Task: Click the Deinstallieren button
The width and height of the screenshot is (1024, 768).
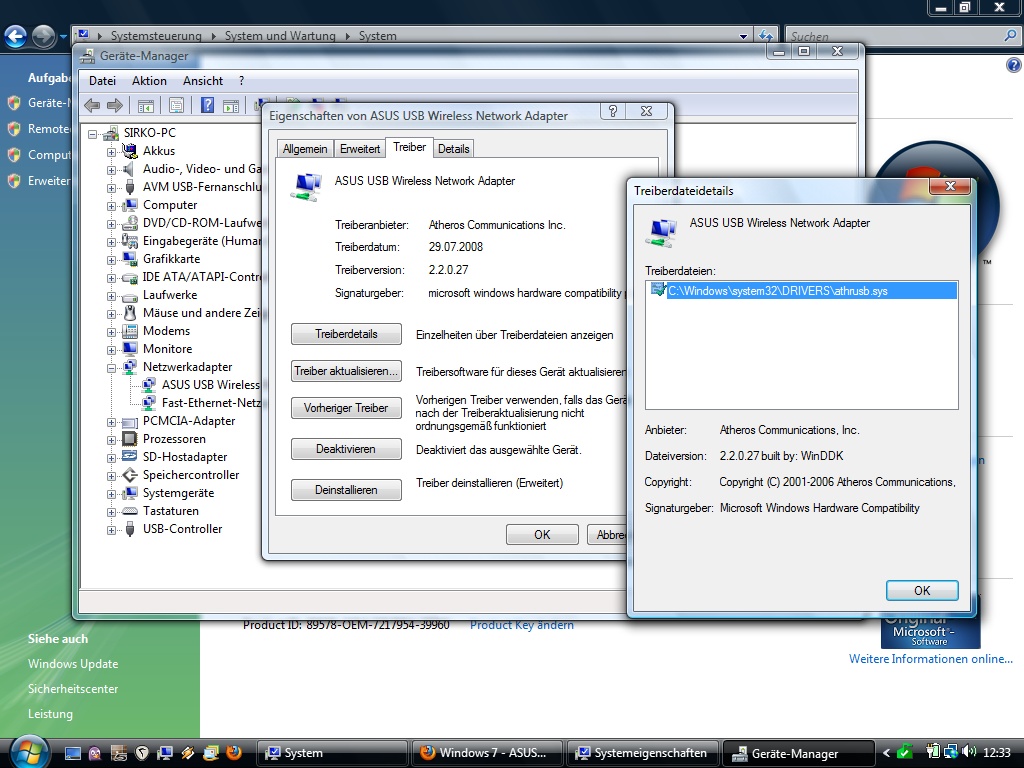Action: 346,490
